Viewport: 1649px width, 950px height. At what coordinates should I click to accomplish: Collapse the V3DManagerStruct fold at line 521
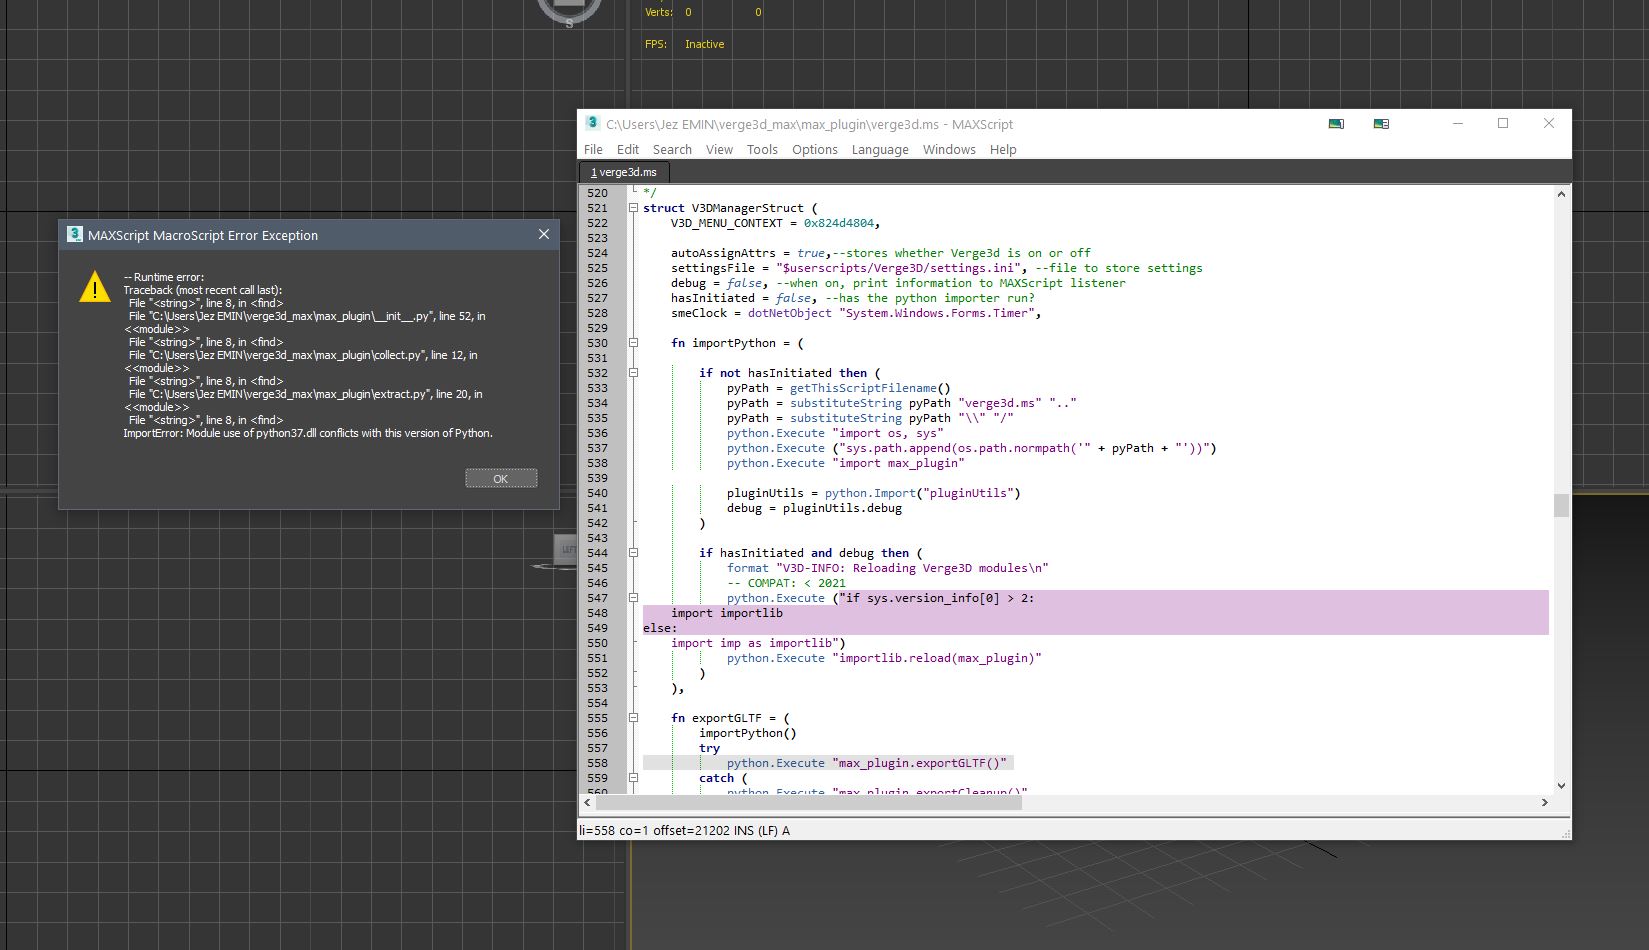[x=633, y=208]
